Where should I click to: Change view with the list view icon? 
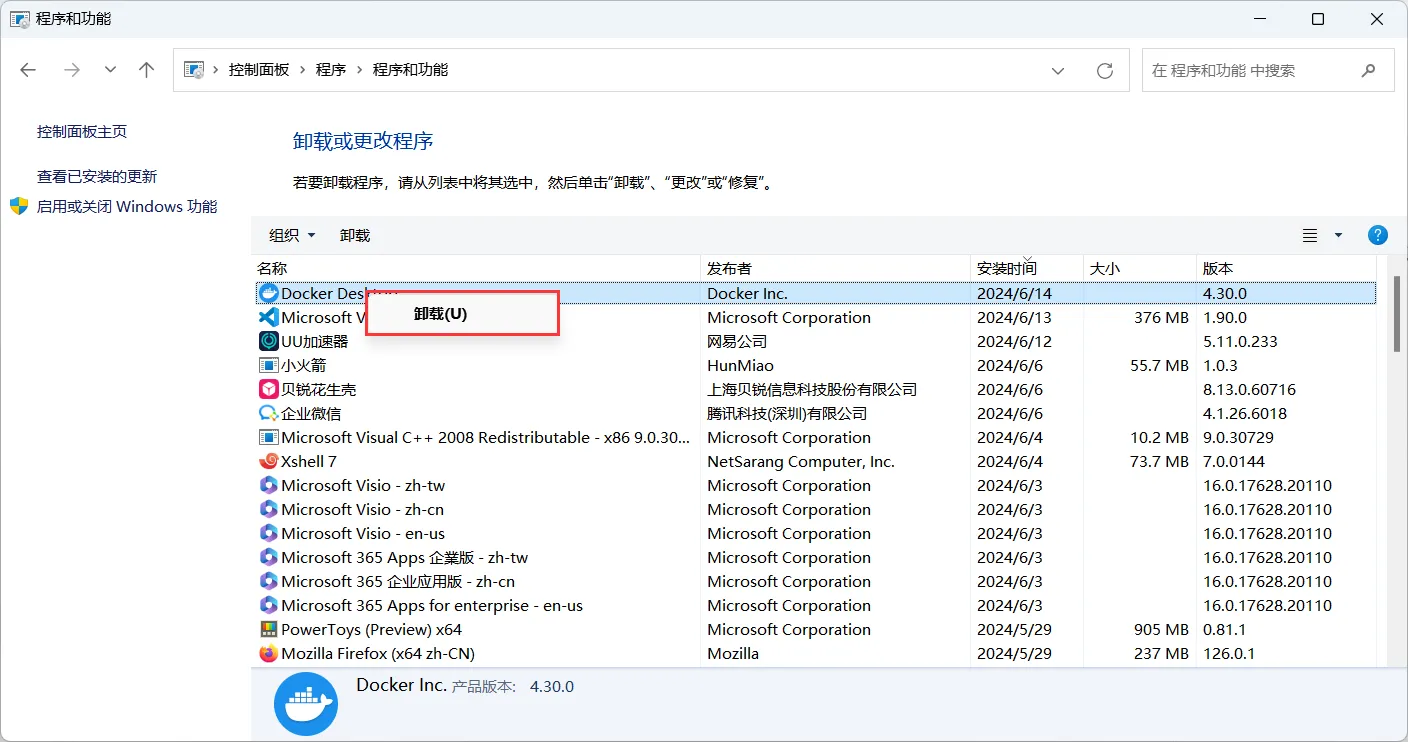(x=1310, y=235)
